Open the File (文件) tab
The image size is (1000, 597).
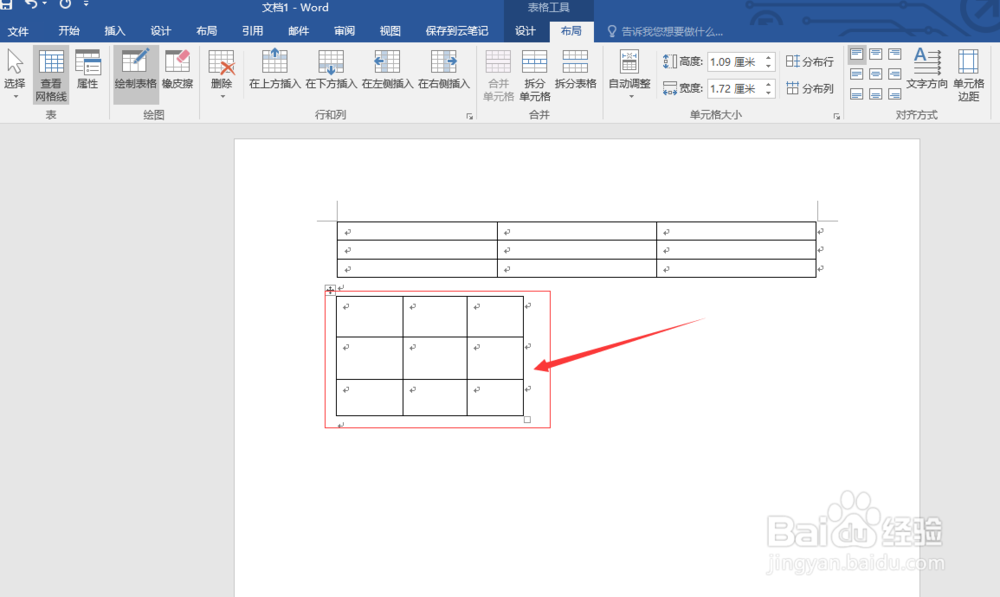pyautogui.click(x=18, y=31)
